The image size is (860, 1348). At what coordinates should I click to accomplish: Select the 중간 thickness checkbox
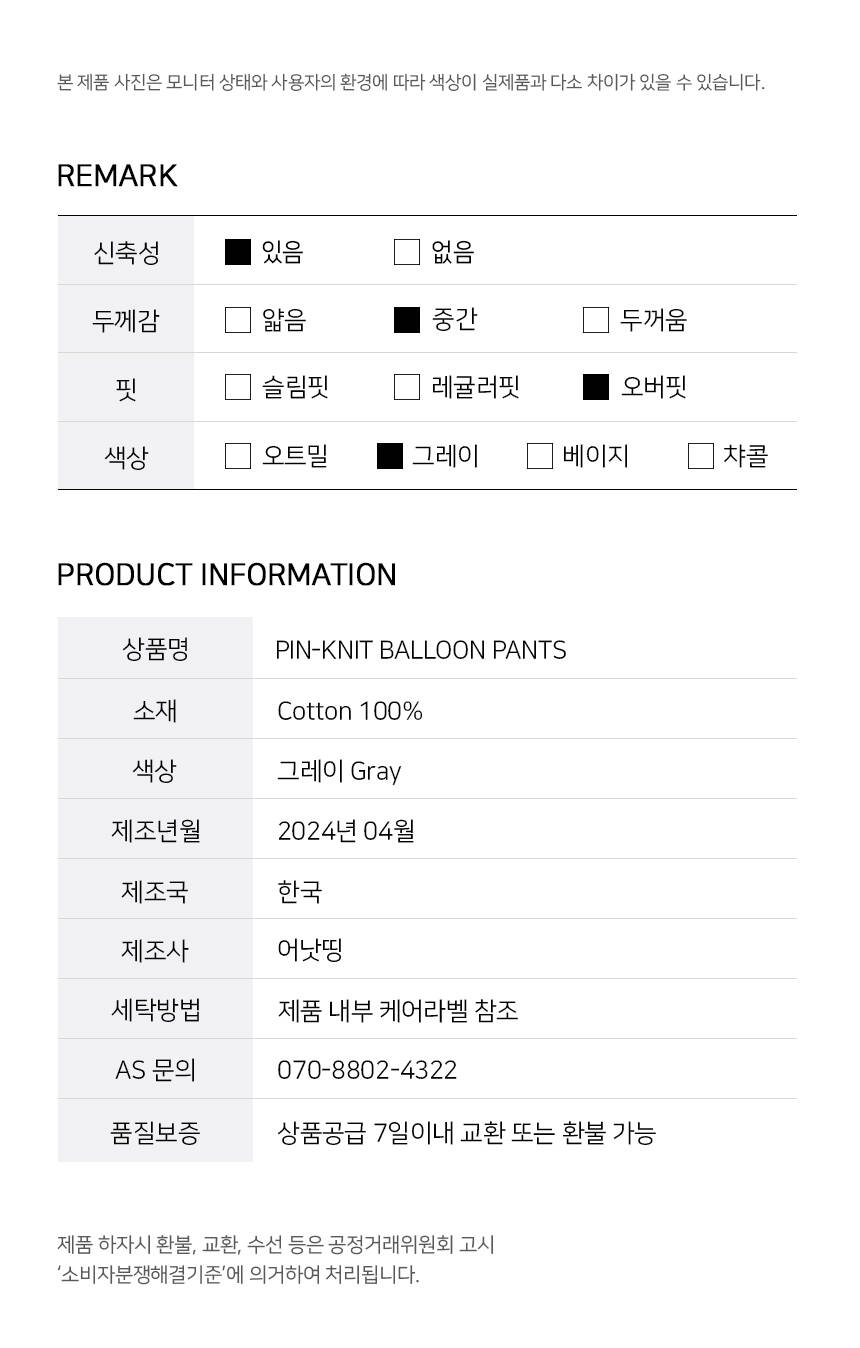pos(407,320)
